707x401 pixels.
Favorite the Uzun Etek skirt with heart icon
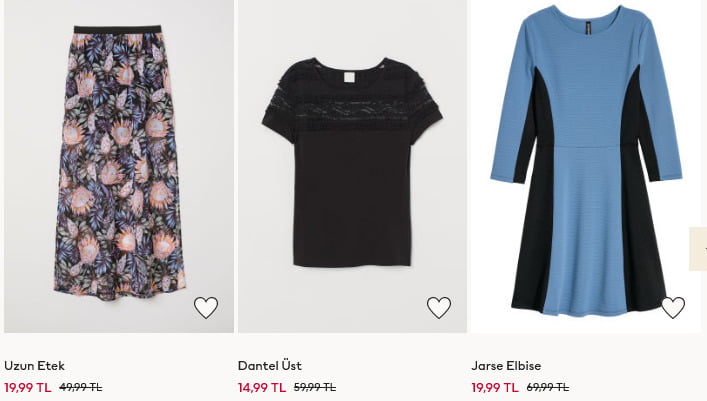pyautogui.click(x=206, y=308)
